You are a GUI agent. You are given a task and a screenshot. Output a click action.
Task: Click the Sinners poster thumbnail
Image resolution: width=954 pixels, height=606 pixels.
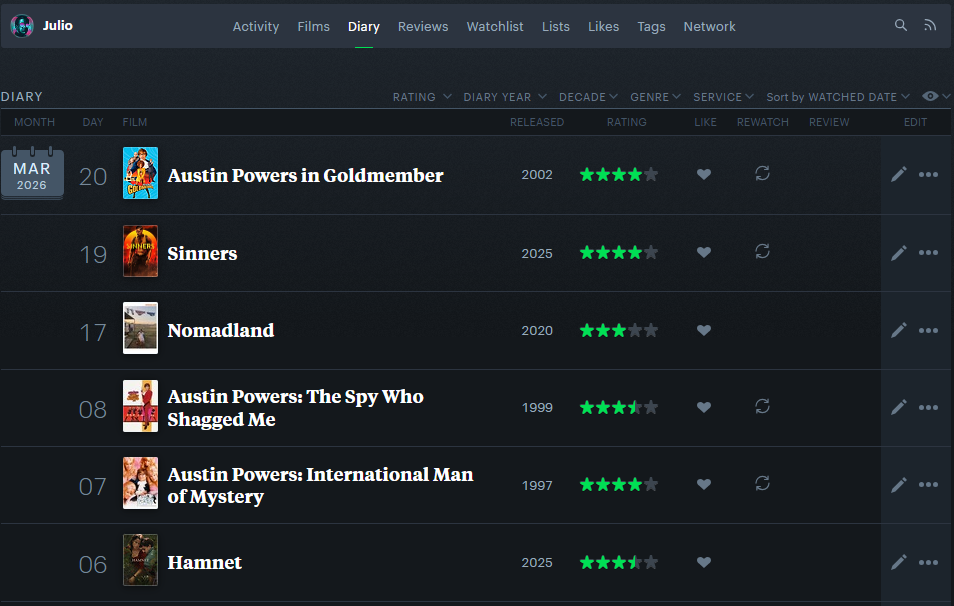pos(141,251)
